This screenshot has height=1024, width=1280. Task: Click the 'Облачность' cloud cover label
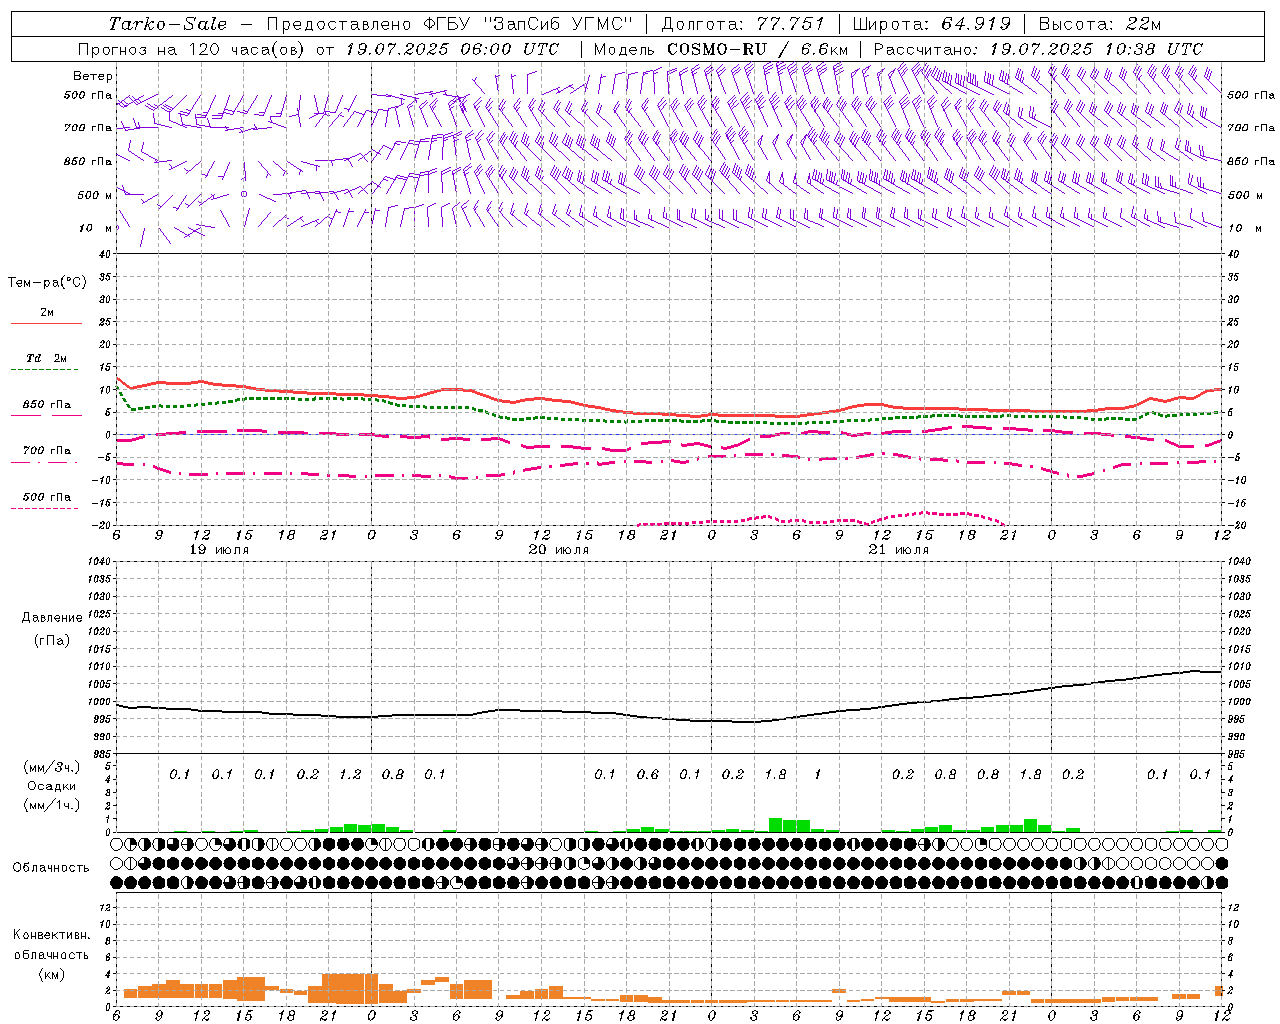tap(51, 868)
